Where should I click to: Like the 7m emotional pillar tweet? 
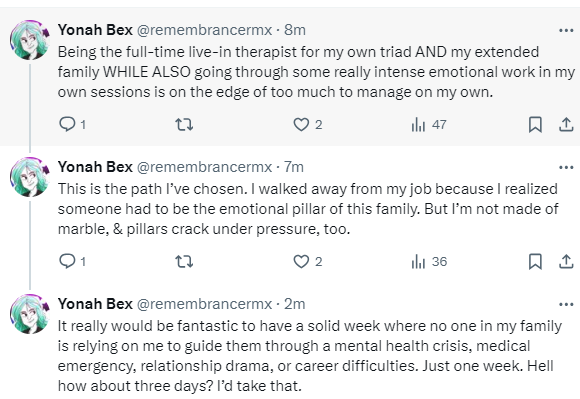click(307, 261)
